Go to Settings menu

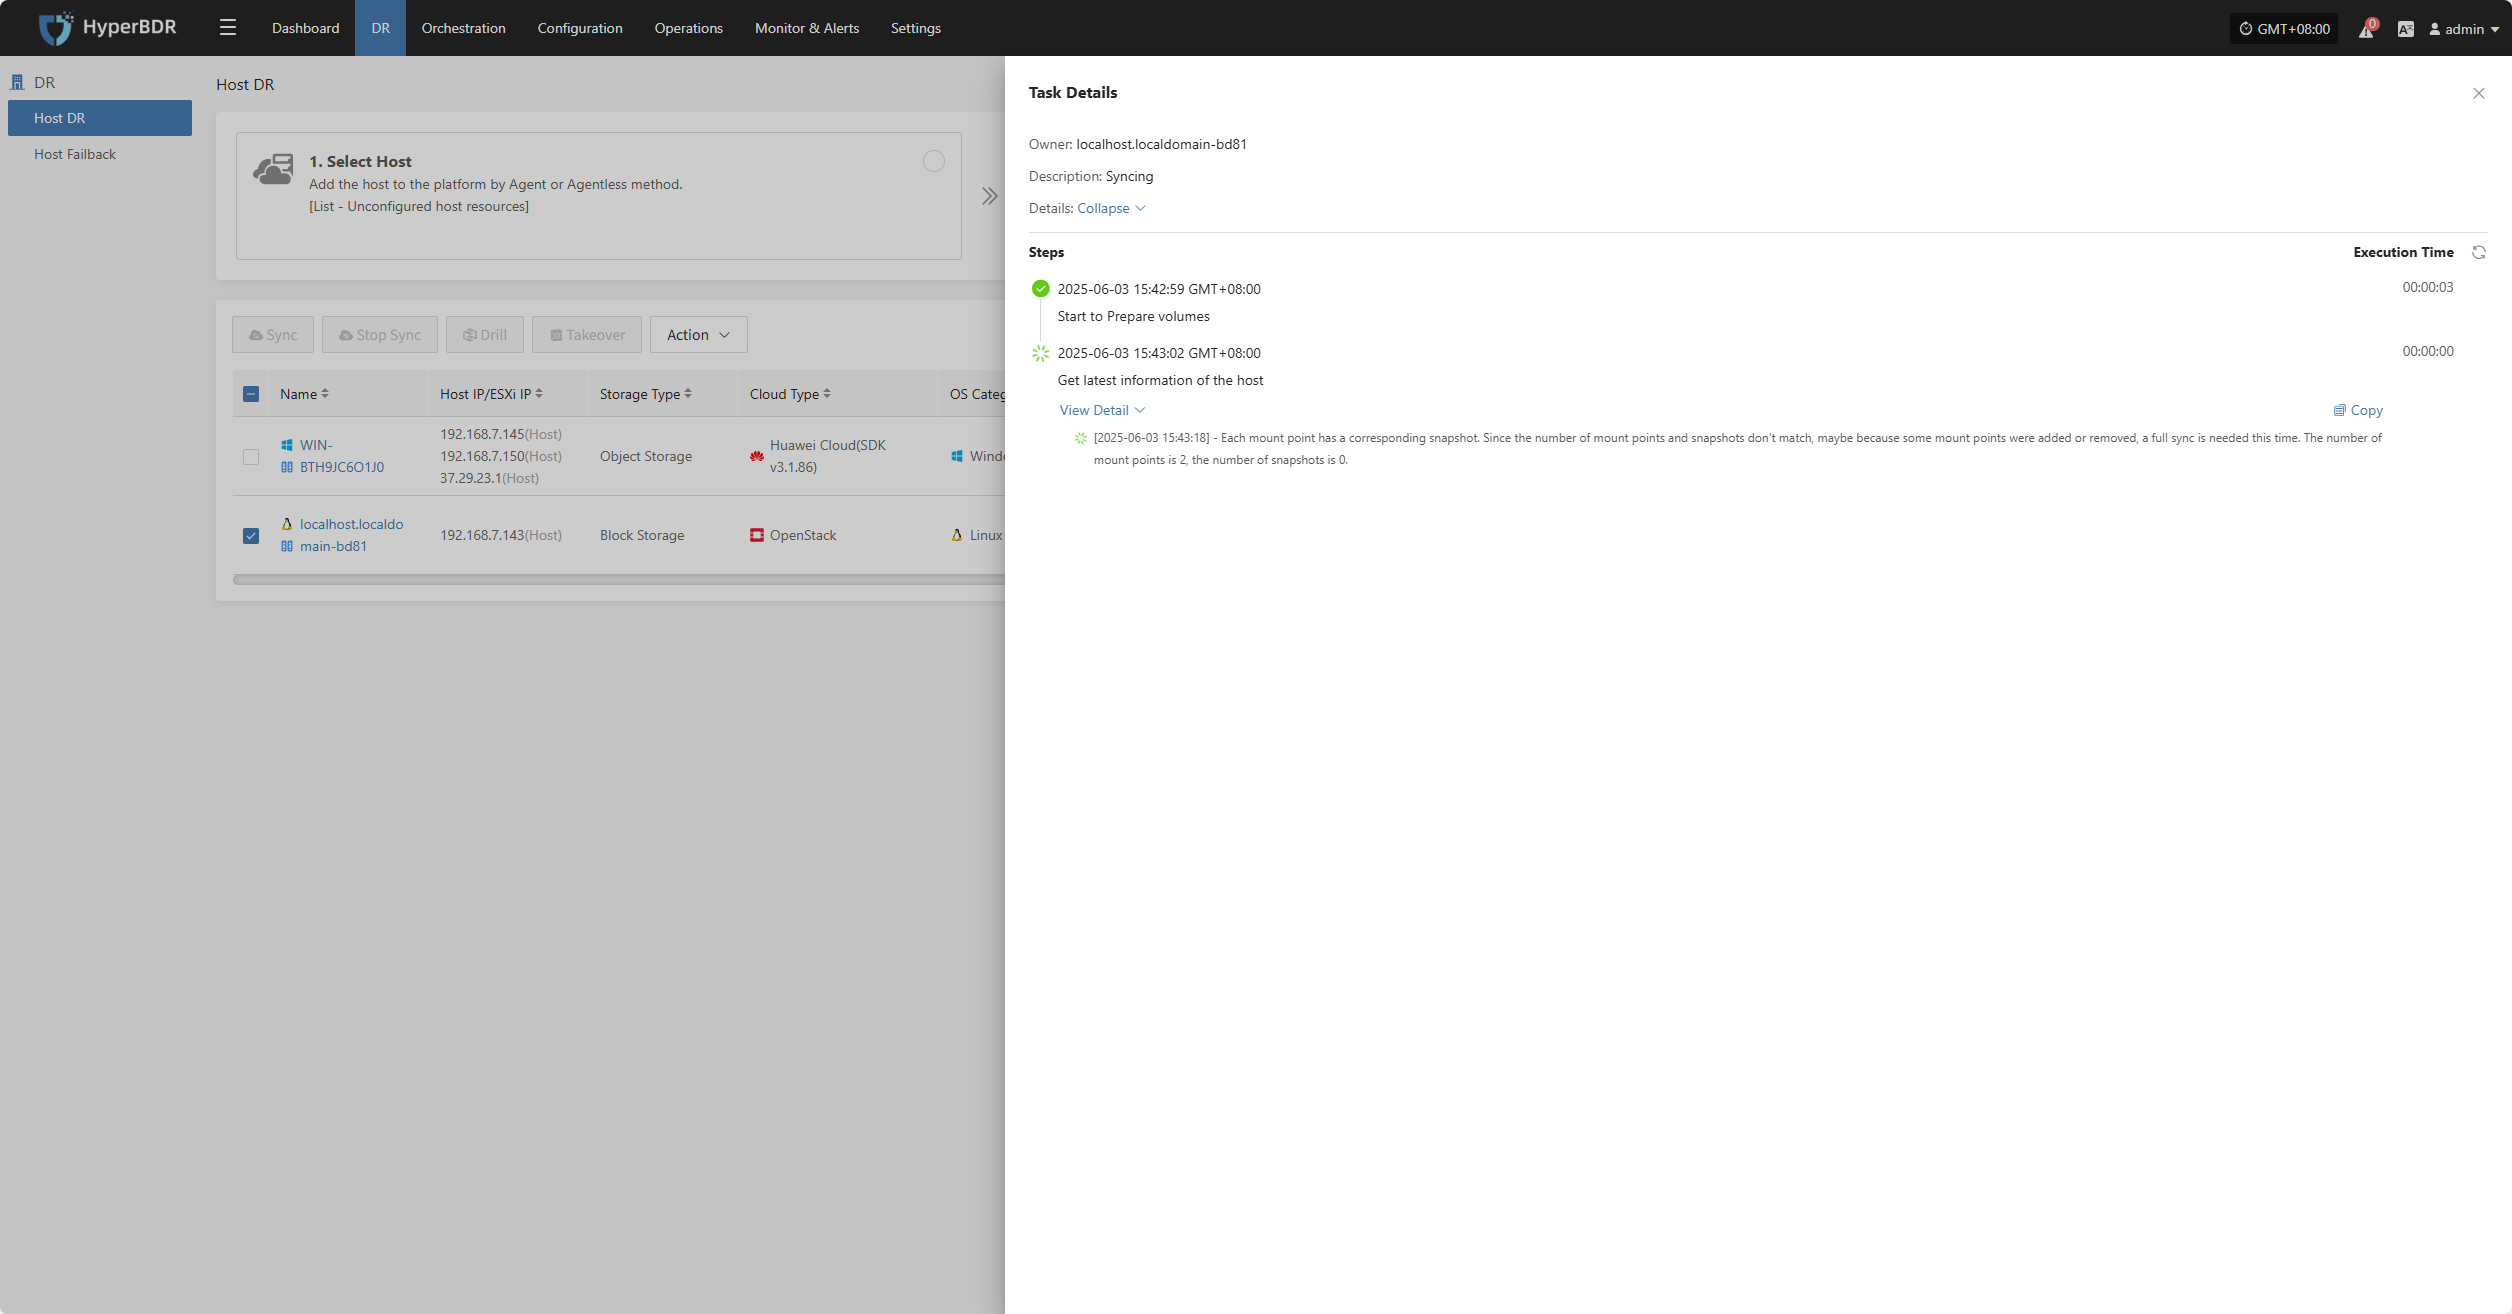[915, 28]
